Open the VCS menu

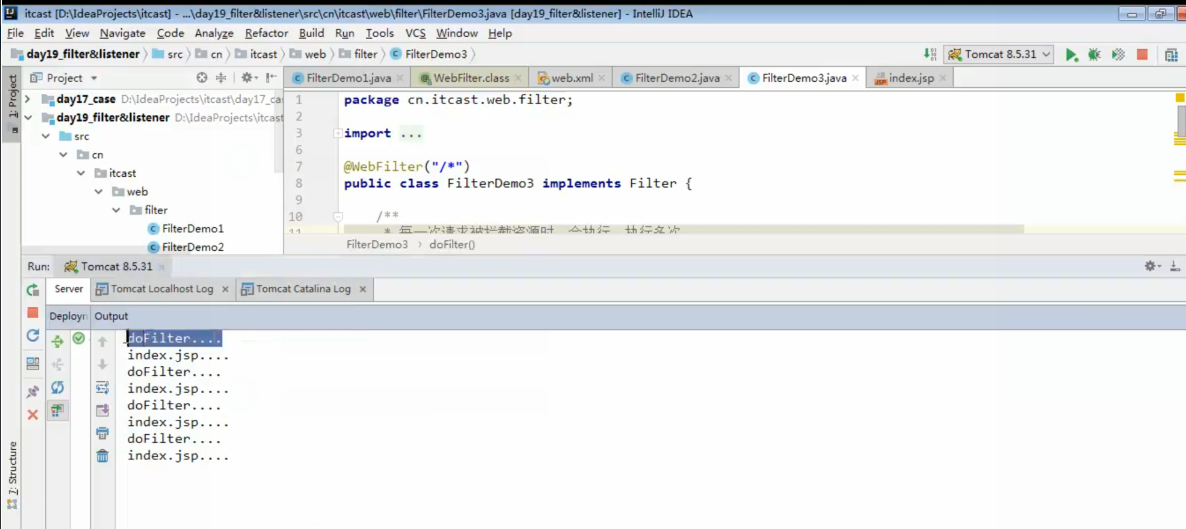tap(415, 33)
